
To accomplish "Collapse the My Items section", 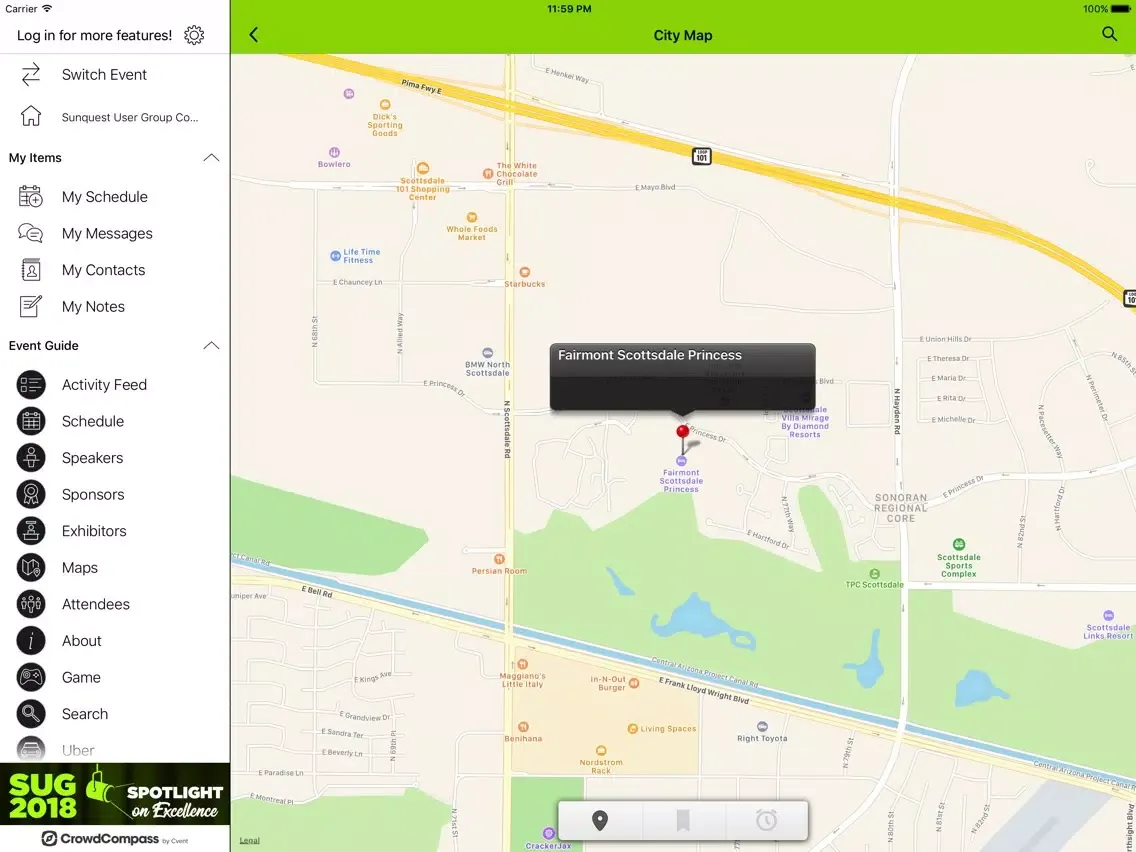I will coord(211,158).
